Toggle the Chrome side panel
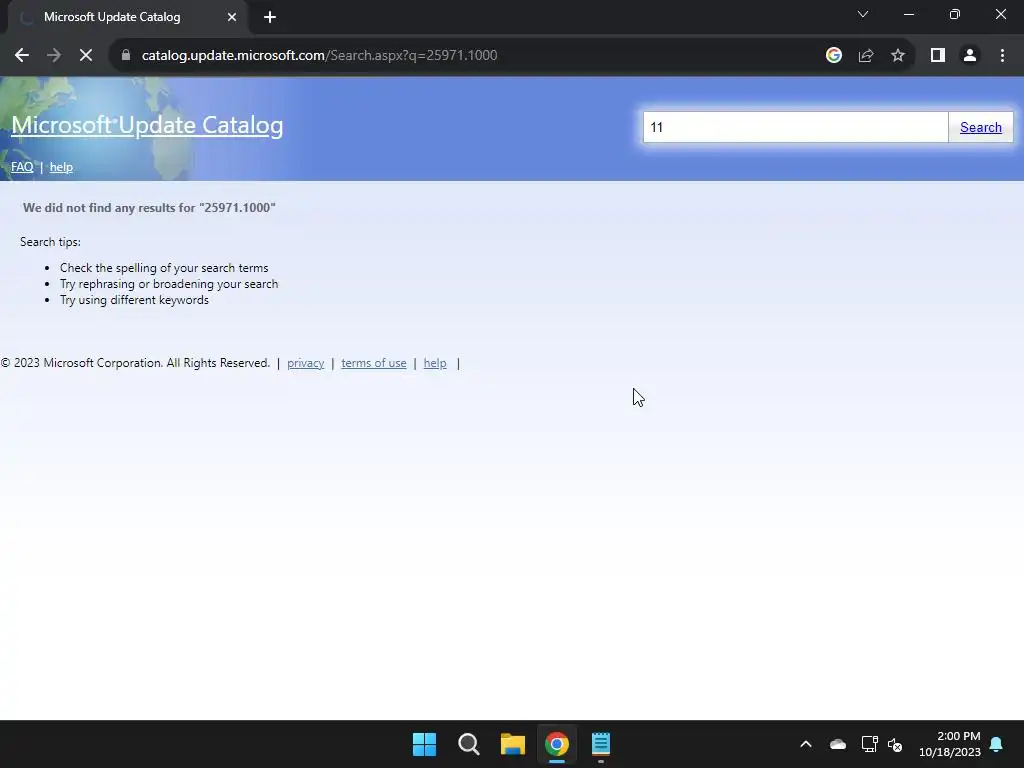The height and width of the screenshot is (768, 1024). click(938, 56)
